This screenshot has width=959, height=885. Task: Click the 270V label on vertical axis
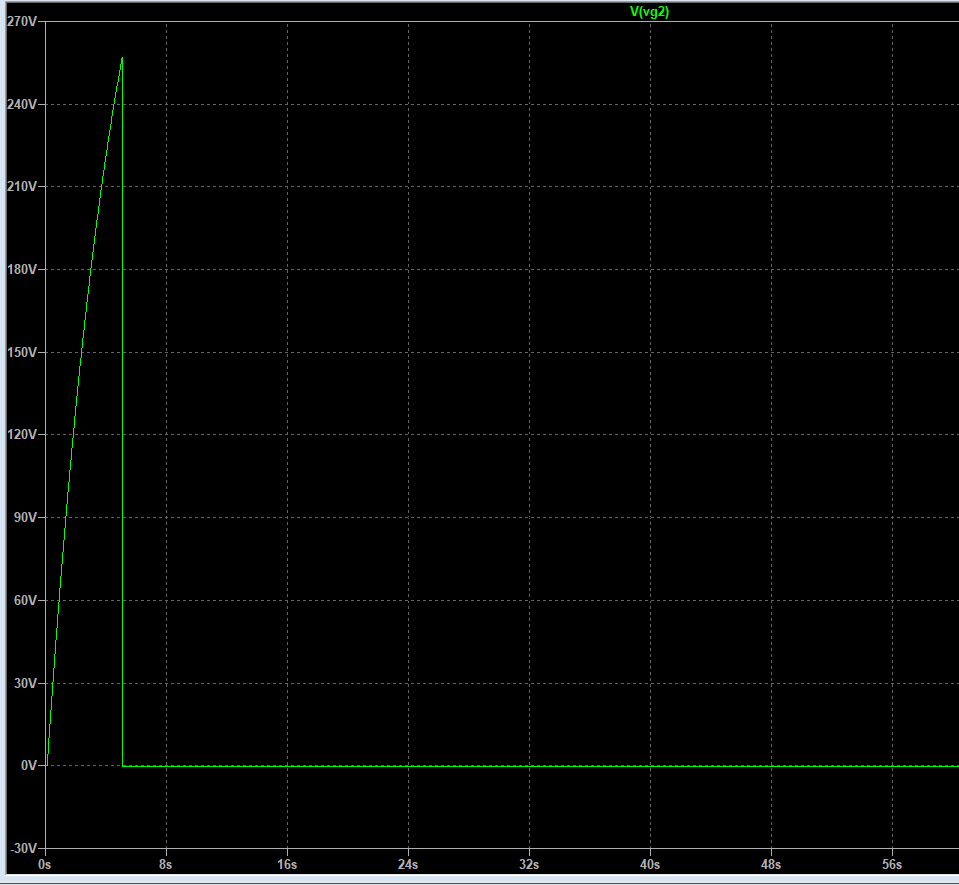[x=21, y=21]
